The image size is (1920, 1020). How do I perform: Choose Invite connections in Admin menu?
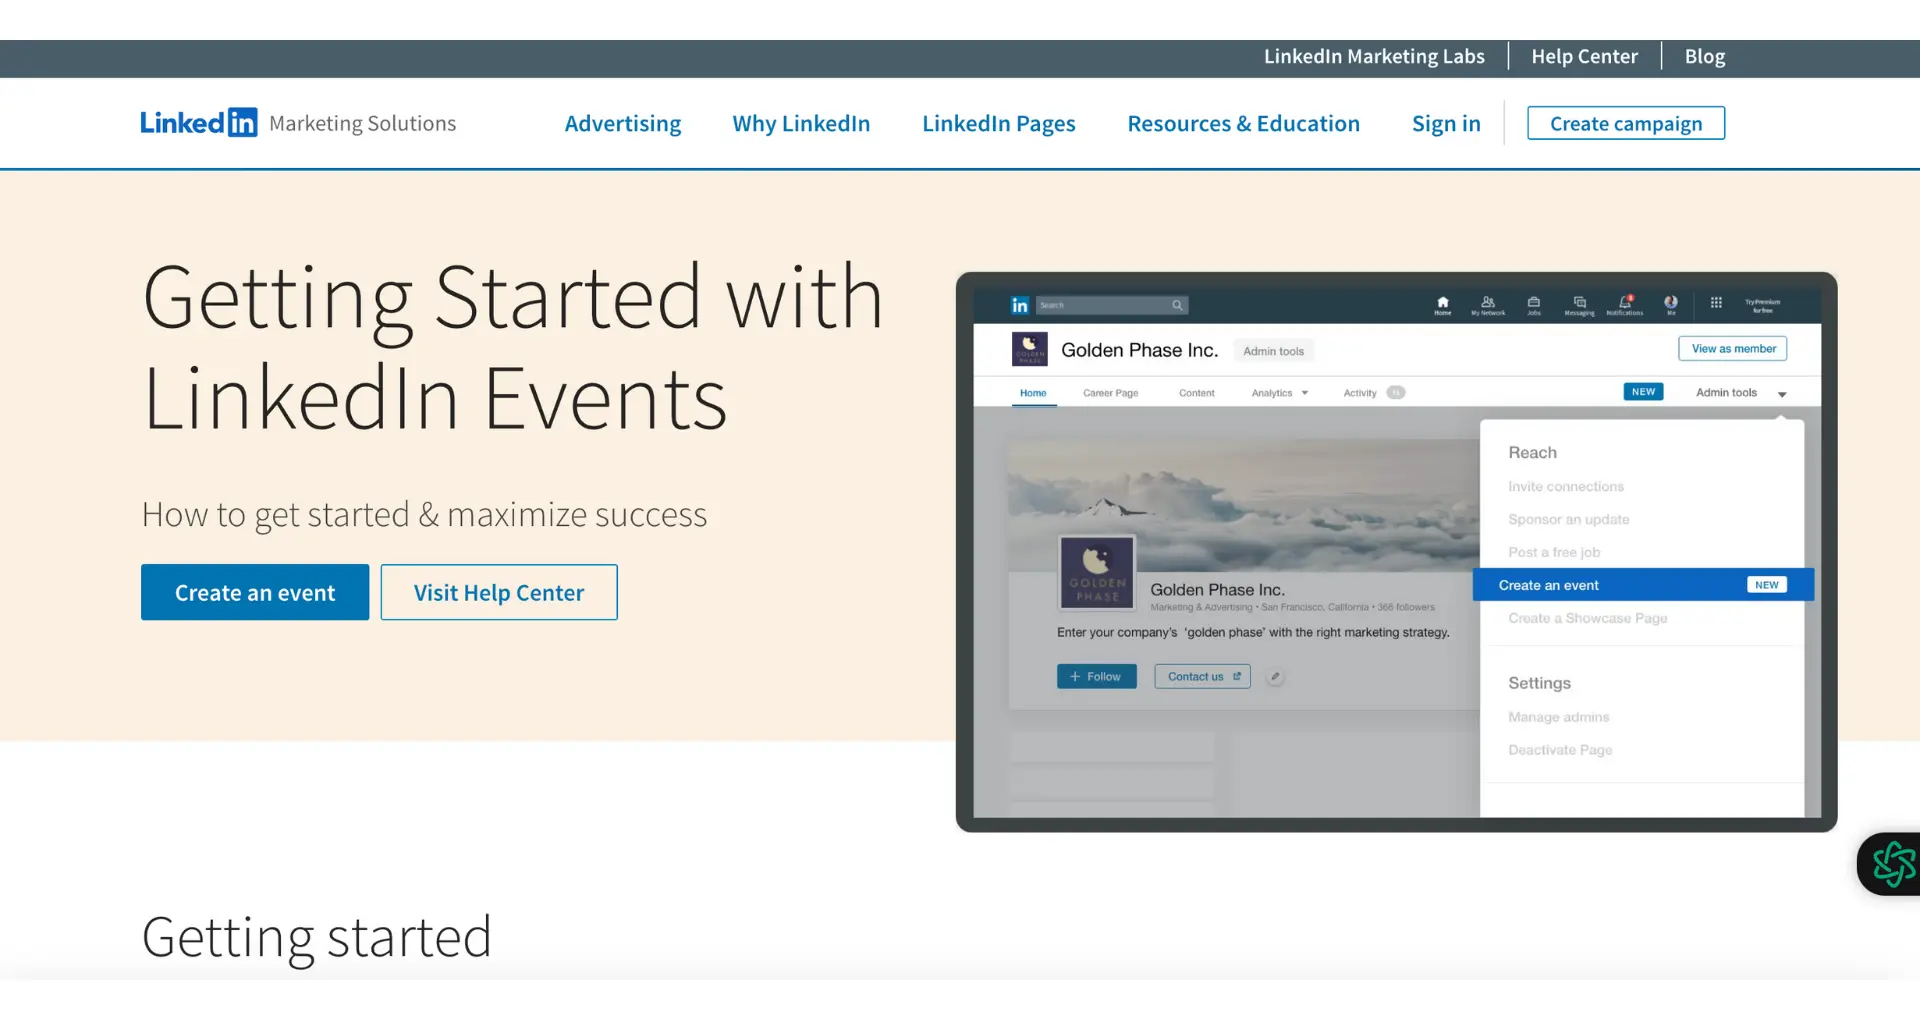pos(1566,487)
